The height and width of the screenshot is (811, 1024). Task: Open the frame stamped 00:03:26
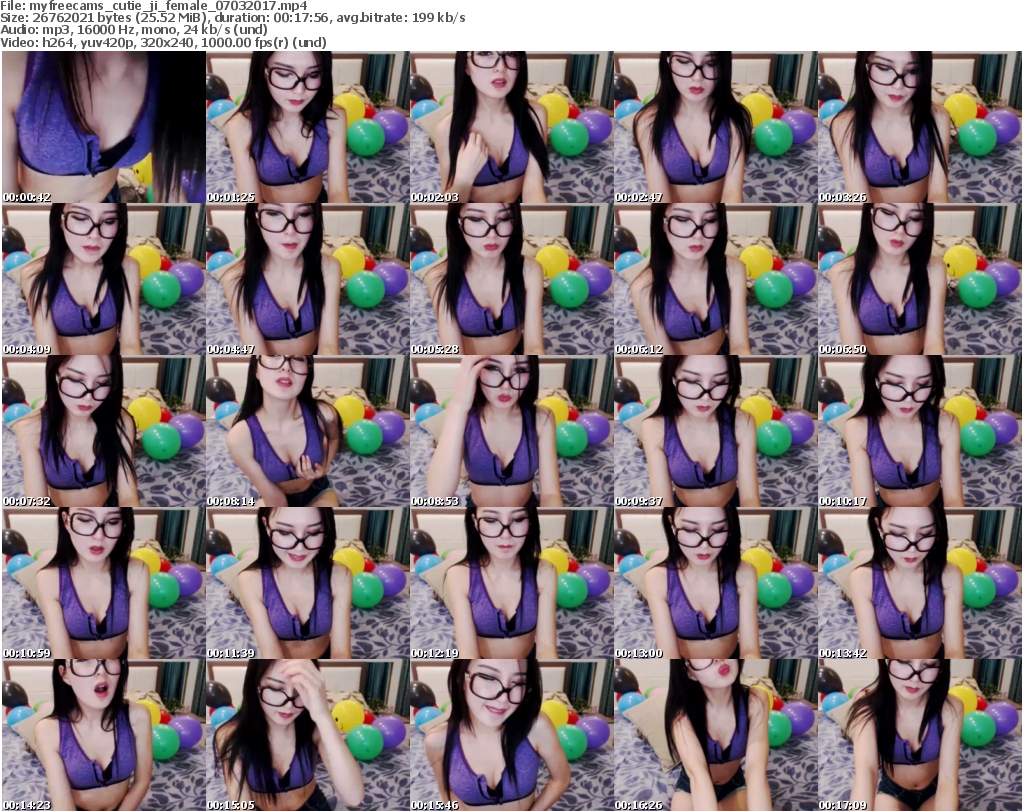pos(920,127)
